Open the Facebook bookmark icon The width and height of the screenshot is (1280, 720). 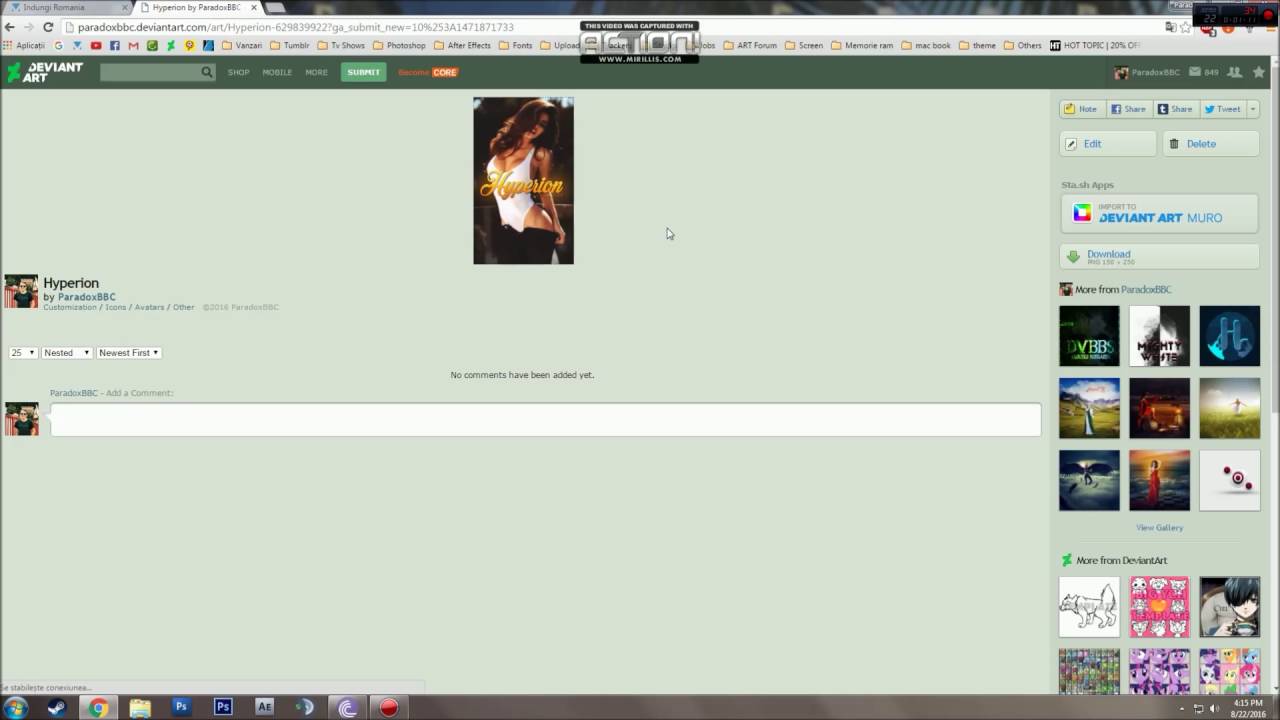(x=115, y=45)
